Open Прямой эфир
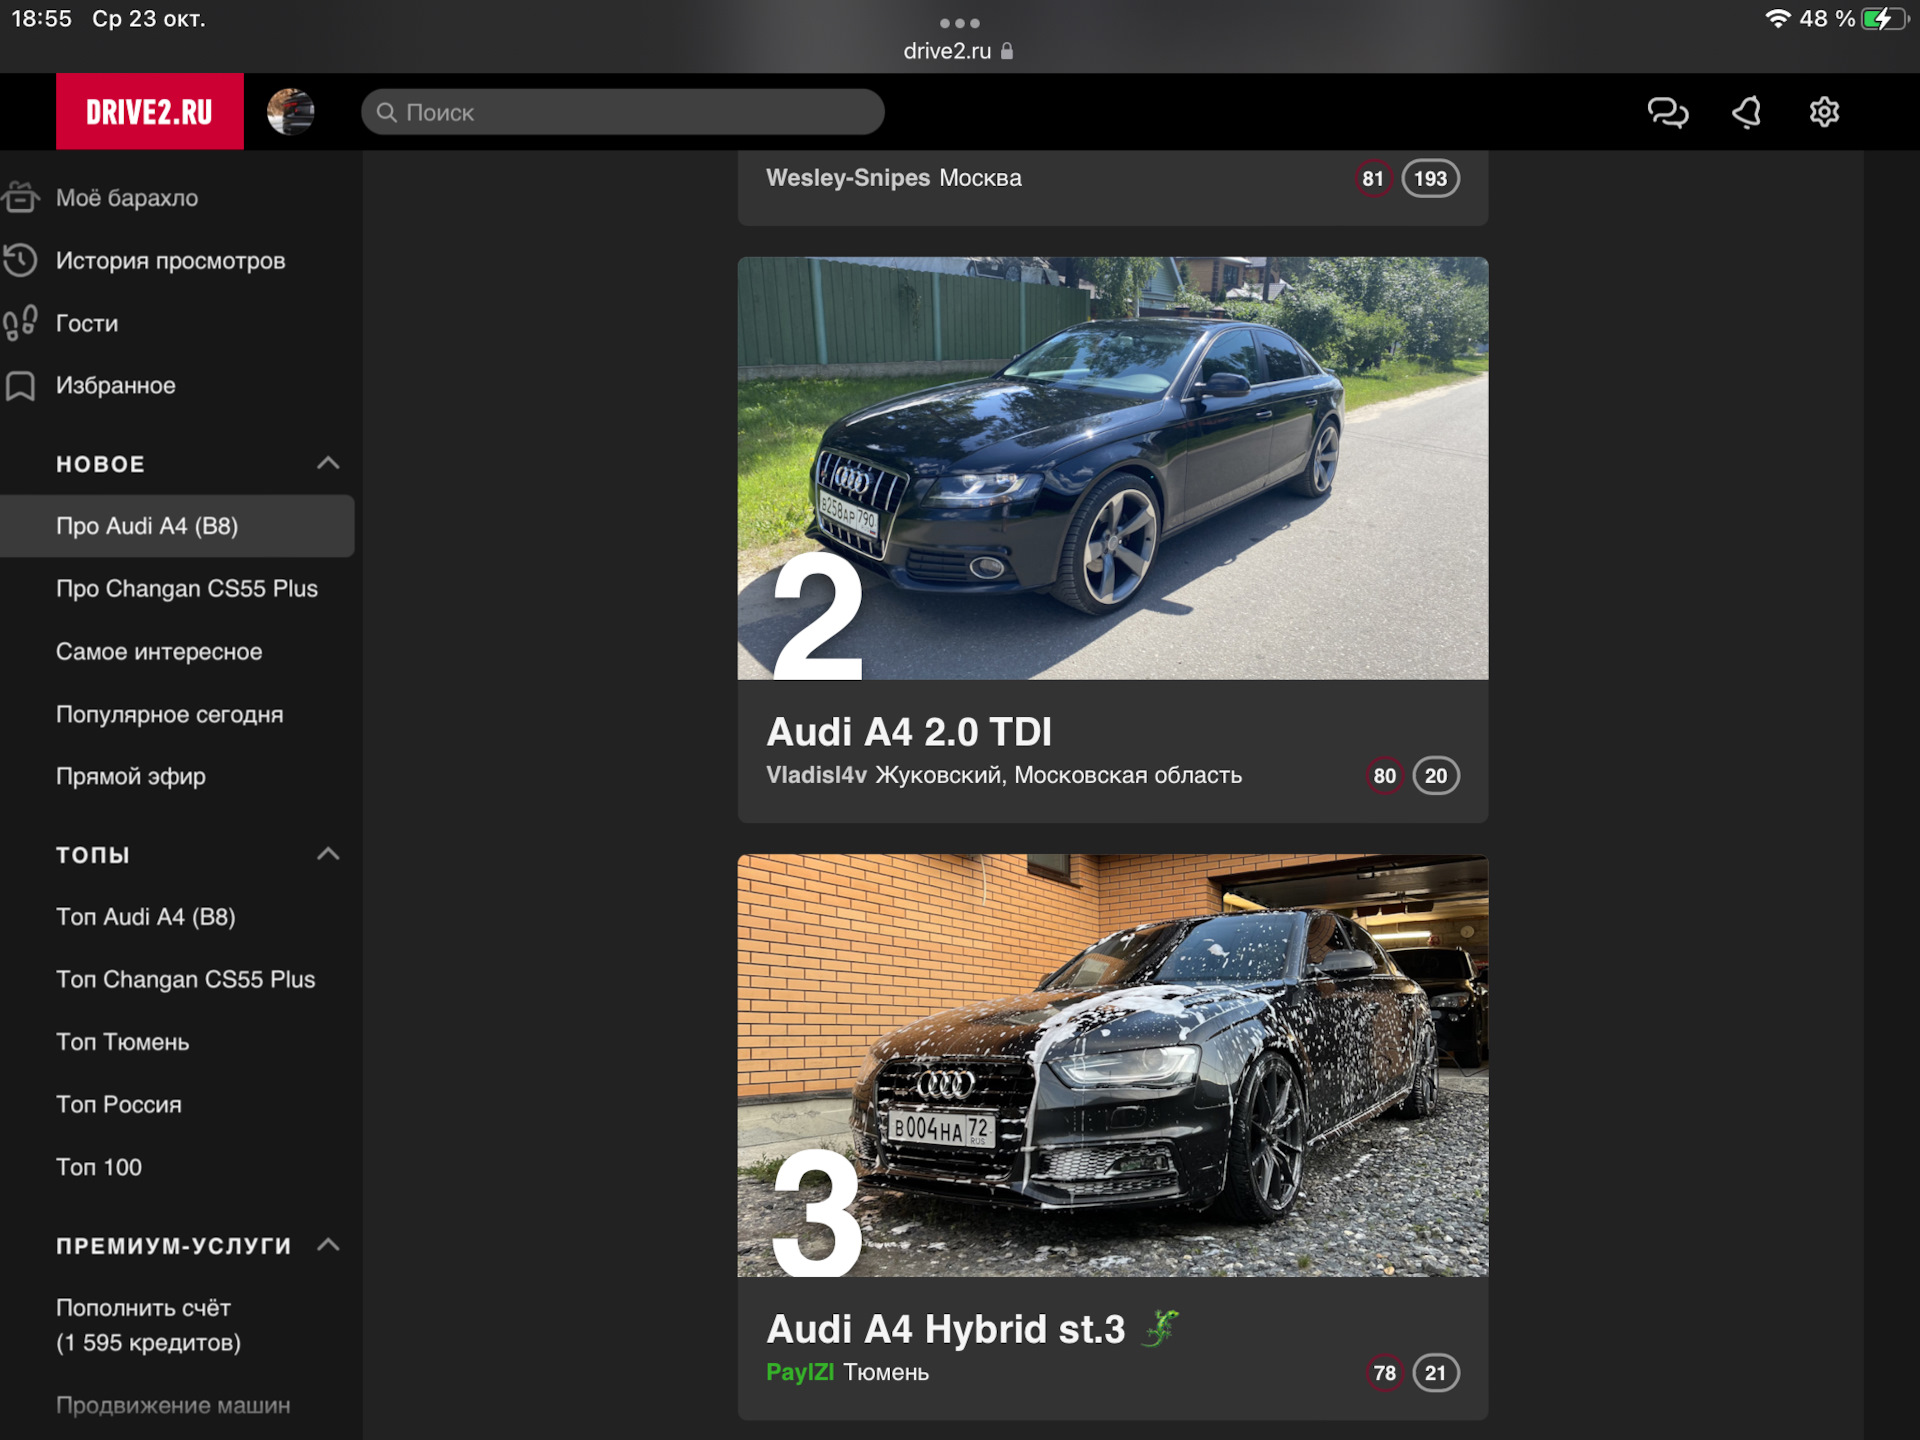This screenshot has width=1920, height=1440. (x=131, y=777)
